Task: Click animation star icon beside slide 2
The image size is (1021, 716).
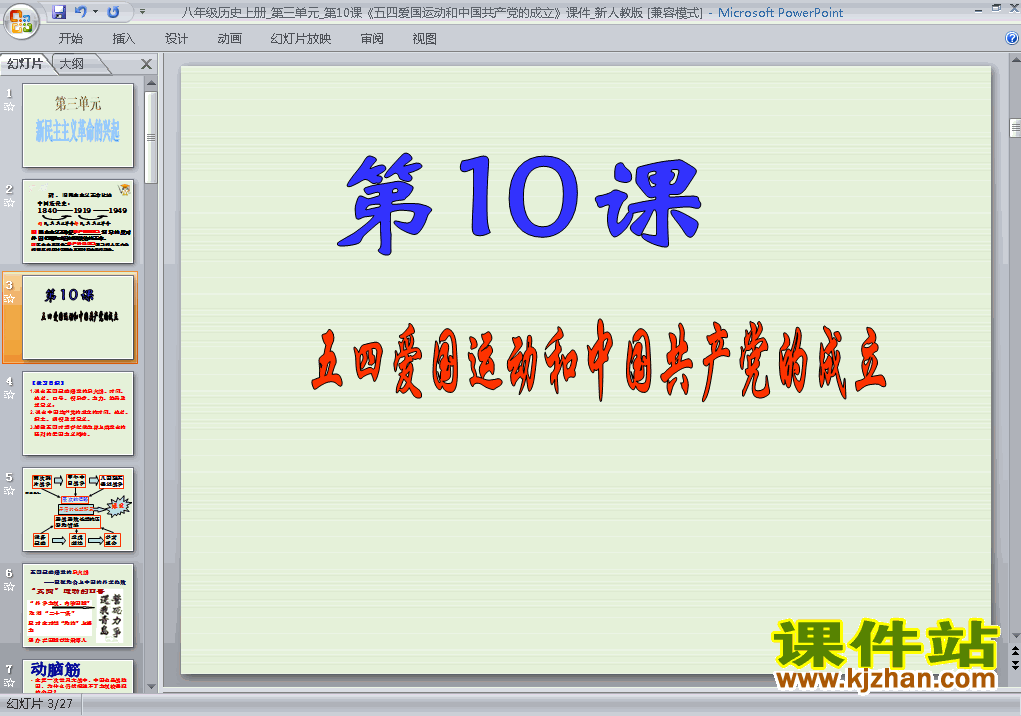Action: coord(9,202)
